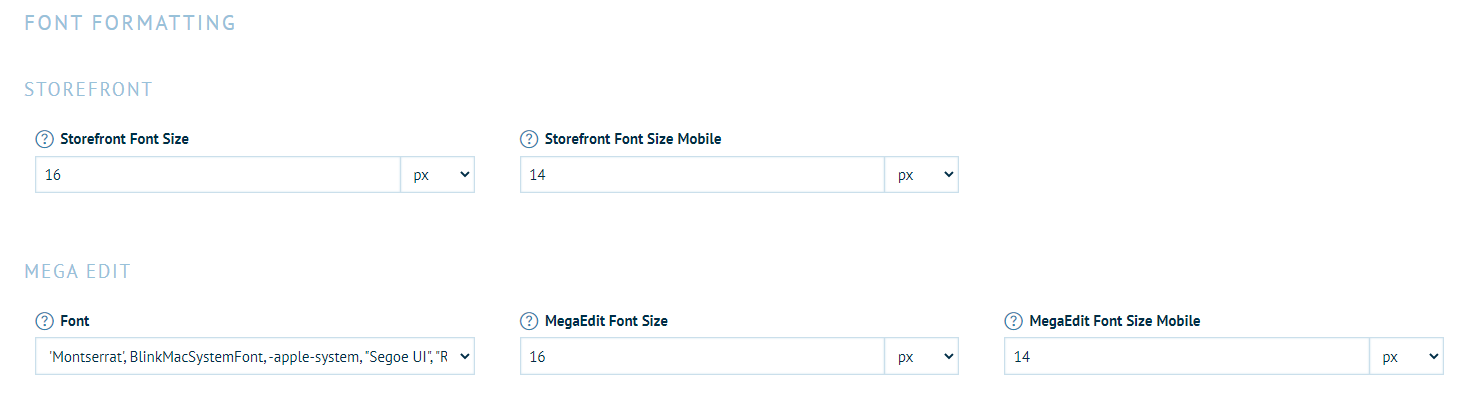This screenshot has height=415, width=1468.
Task: Expand the MegaEdit Font Size Mobile unit selector
Action: (1406, 357)
